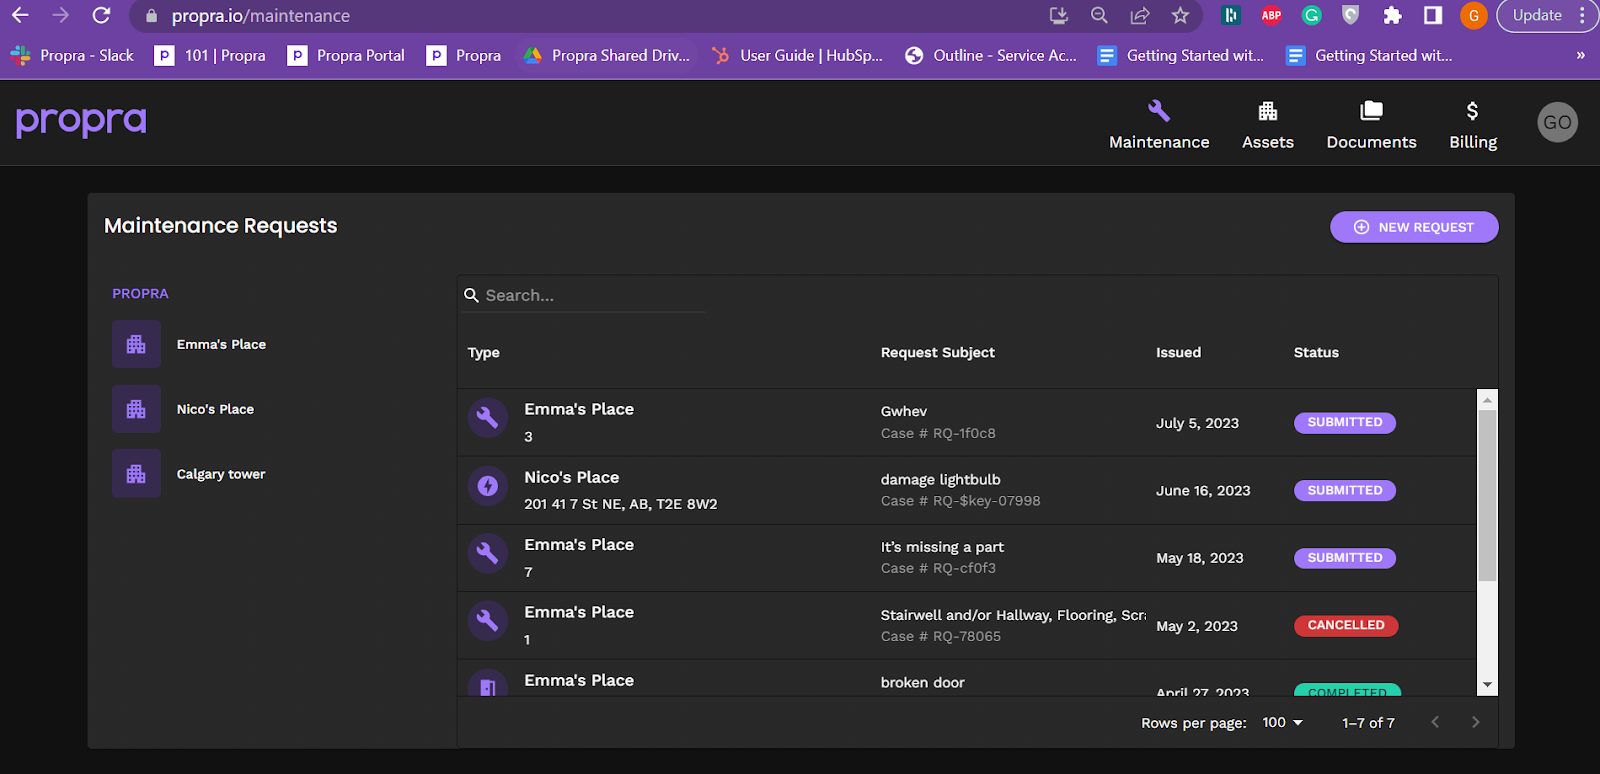The width and height of the screenshot is (1600, 774).
Task: Open the Extensions puzzle piece icon
Action: 1392,15
